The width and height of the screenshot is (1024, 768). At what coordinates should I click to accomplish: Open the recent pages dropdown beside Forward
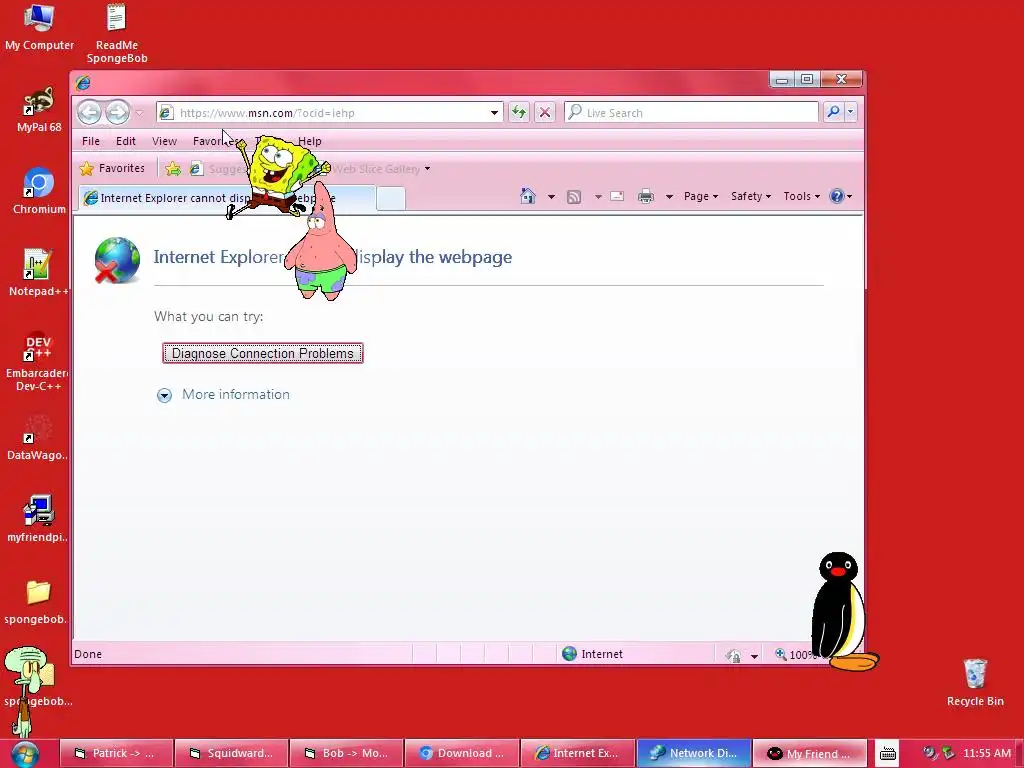(x=139, y=113)
